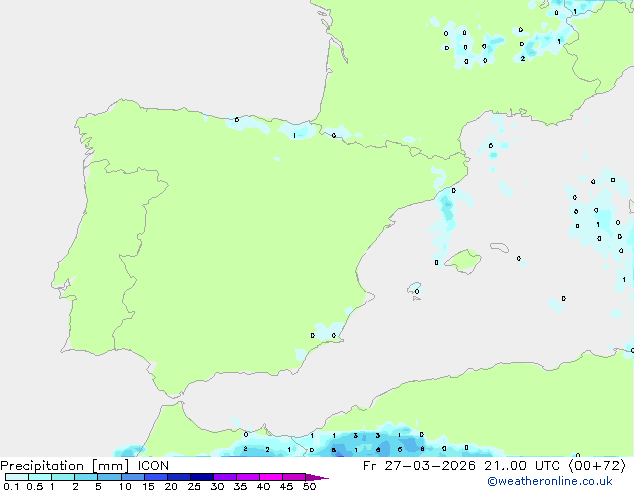
Task: Click the above-50 mm arrow tip of legend
Action: point(317,477)
